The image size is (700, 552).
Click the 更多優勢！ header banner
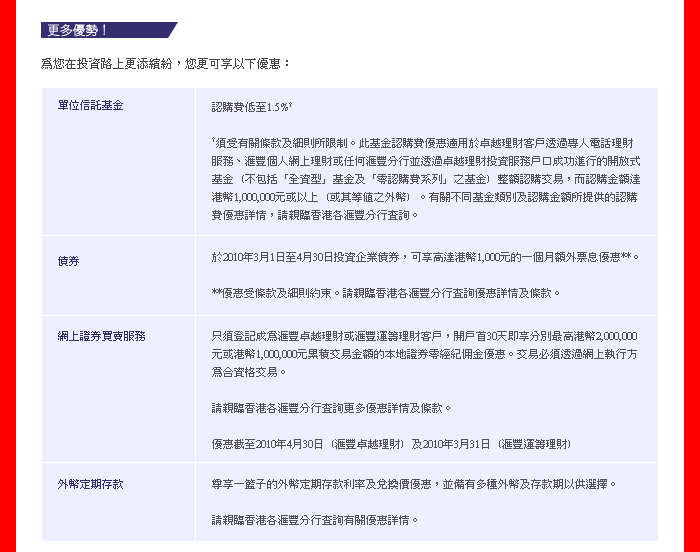coord(108,30)
